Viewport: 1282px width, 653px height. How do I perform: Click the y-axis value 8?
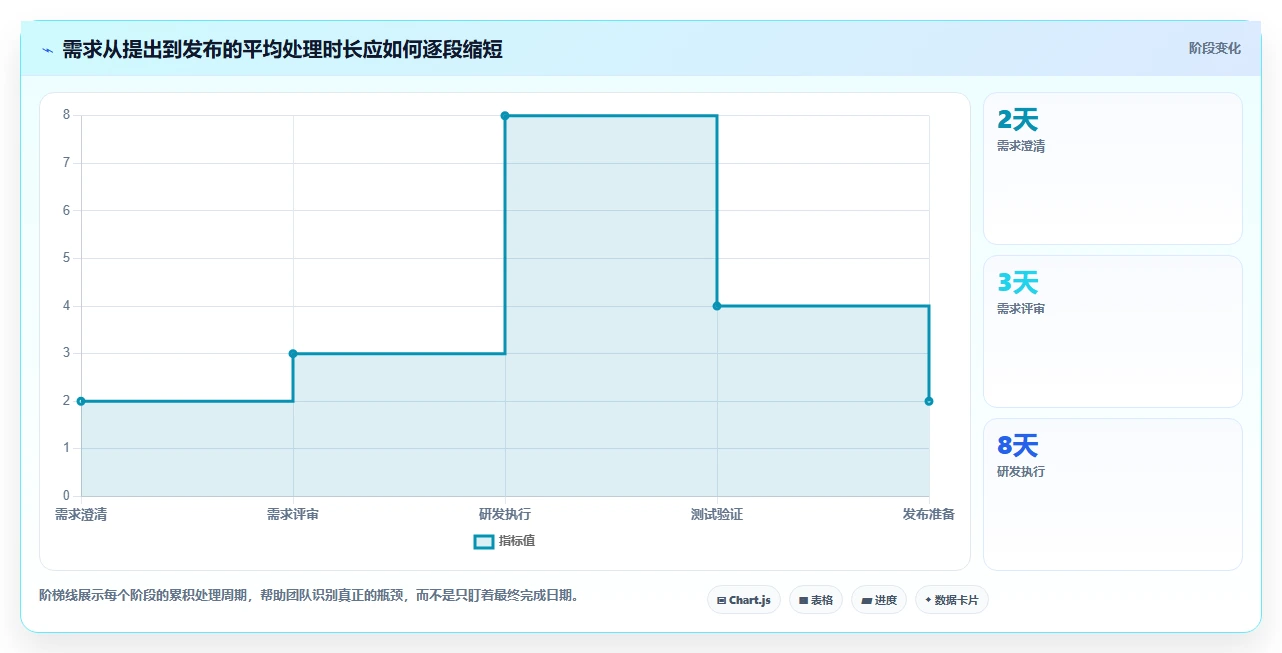click(x=66, y=115)
